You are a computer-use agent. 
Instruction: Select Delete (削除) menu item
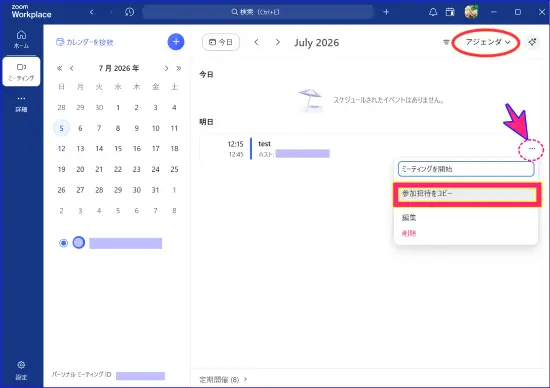click(409, 233)
